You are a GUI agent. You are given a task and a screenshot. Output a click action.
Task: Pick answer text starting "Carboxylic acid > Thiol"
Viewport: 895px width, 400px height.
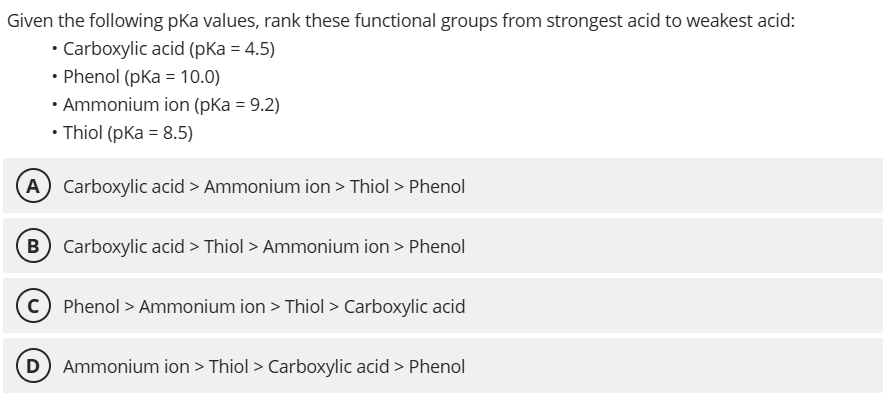pos(264,247)
